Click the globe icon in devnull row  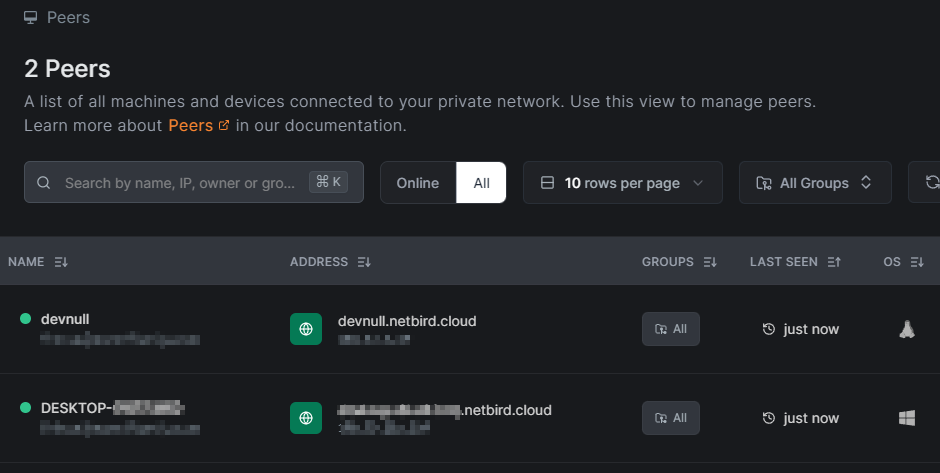tap(306, 329)
